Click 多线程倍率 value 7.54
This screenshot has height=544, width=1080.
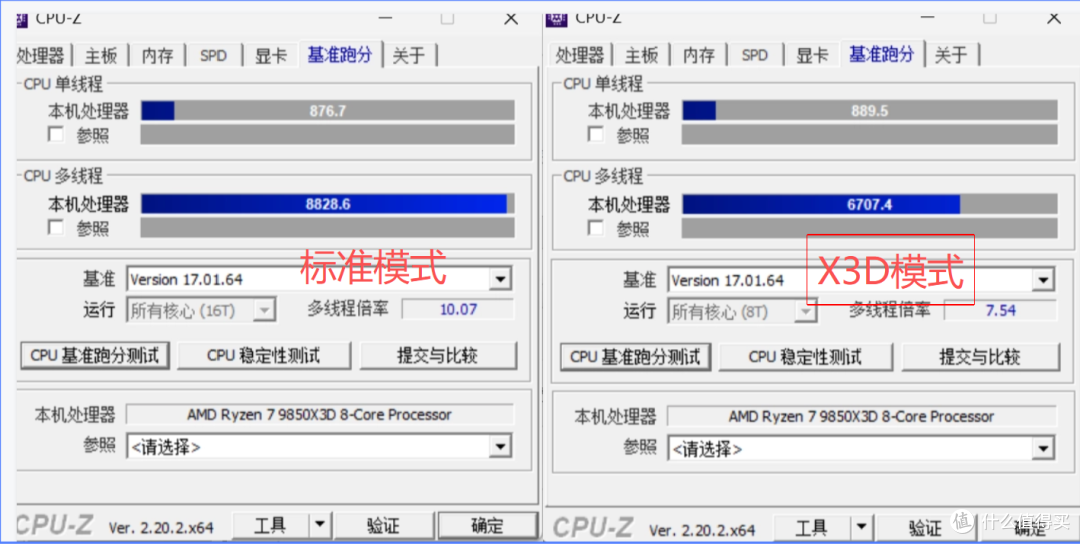(1000, 311)
